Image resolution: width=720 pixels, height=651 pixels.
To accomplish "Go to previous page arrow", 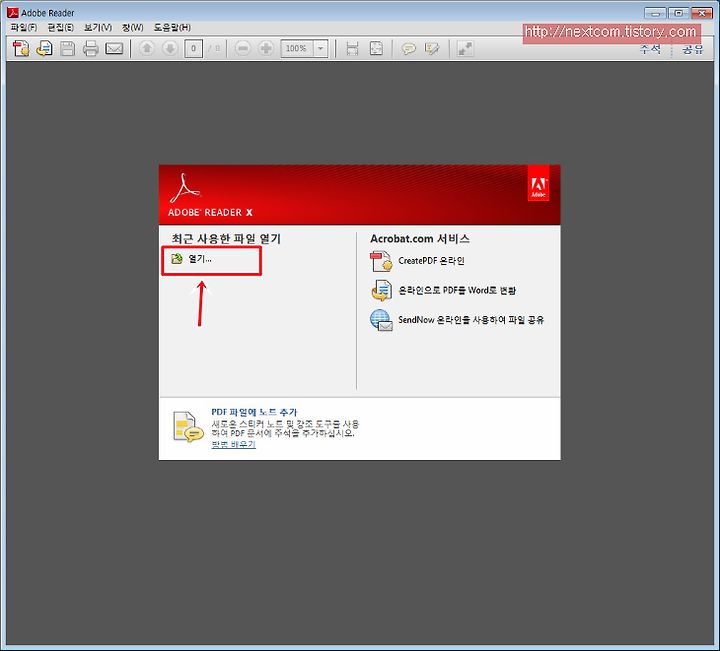I will [x=146, y=48].
